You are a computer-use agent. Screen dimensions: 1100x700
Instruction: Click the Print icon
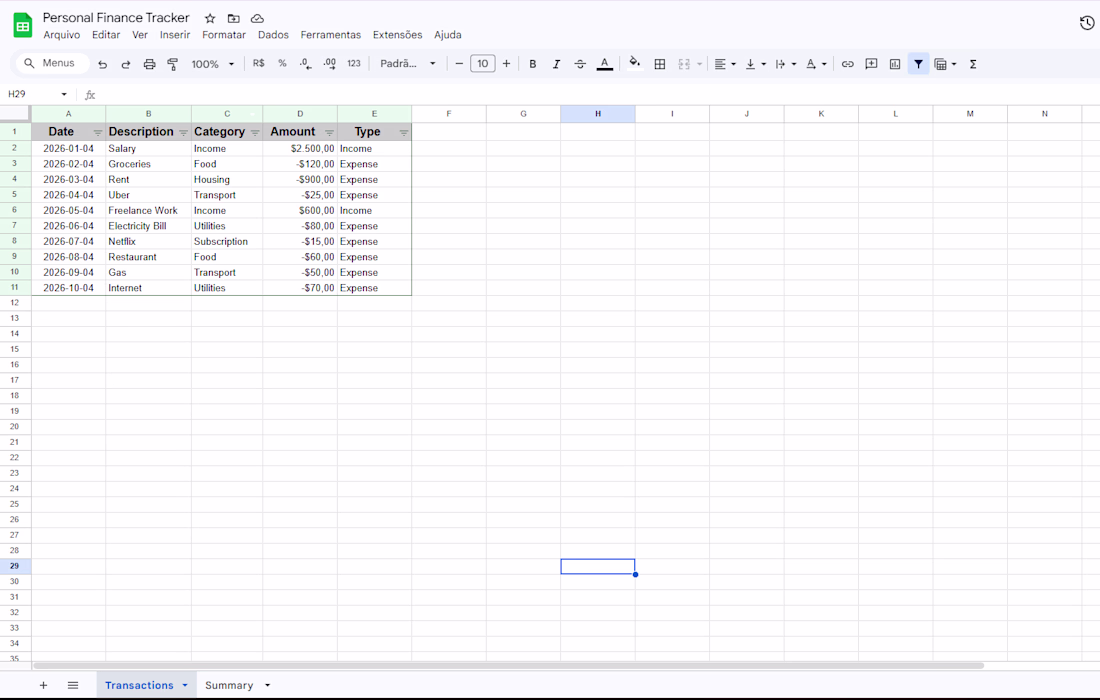149,64
